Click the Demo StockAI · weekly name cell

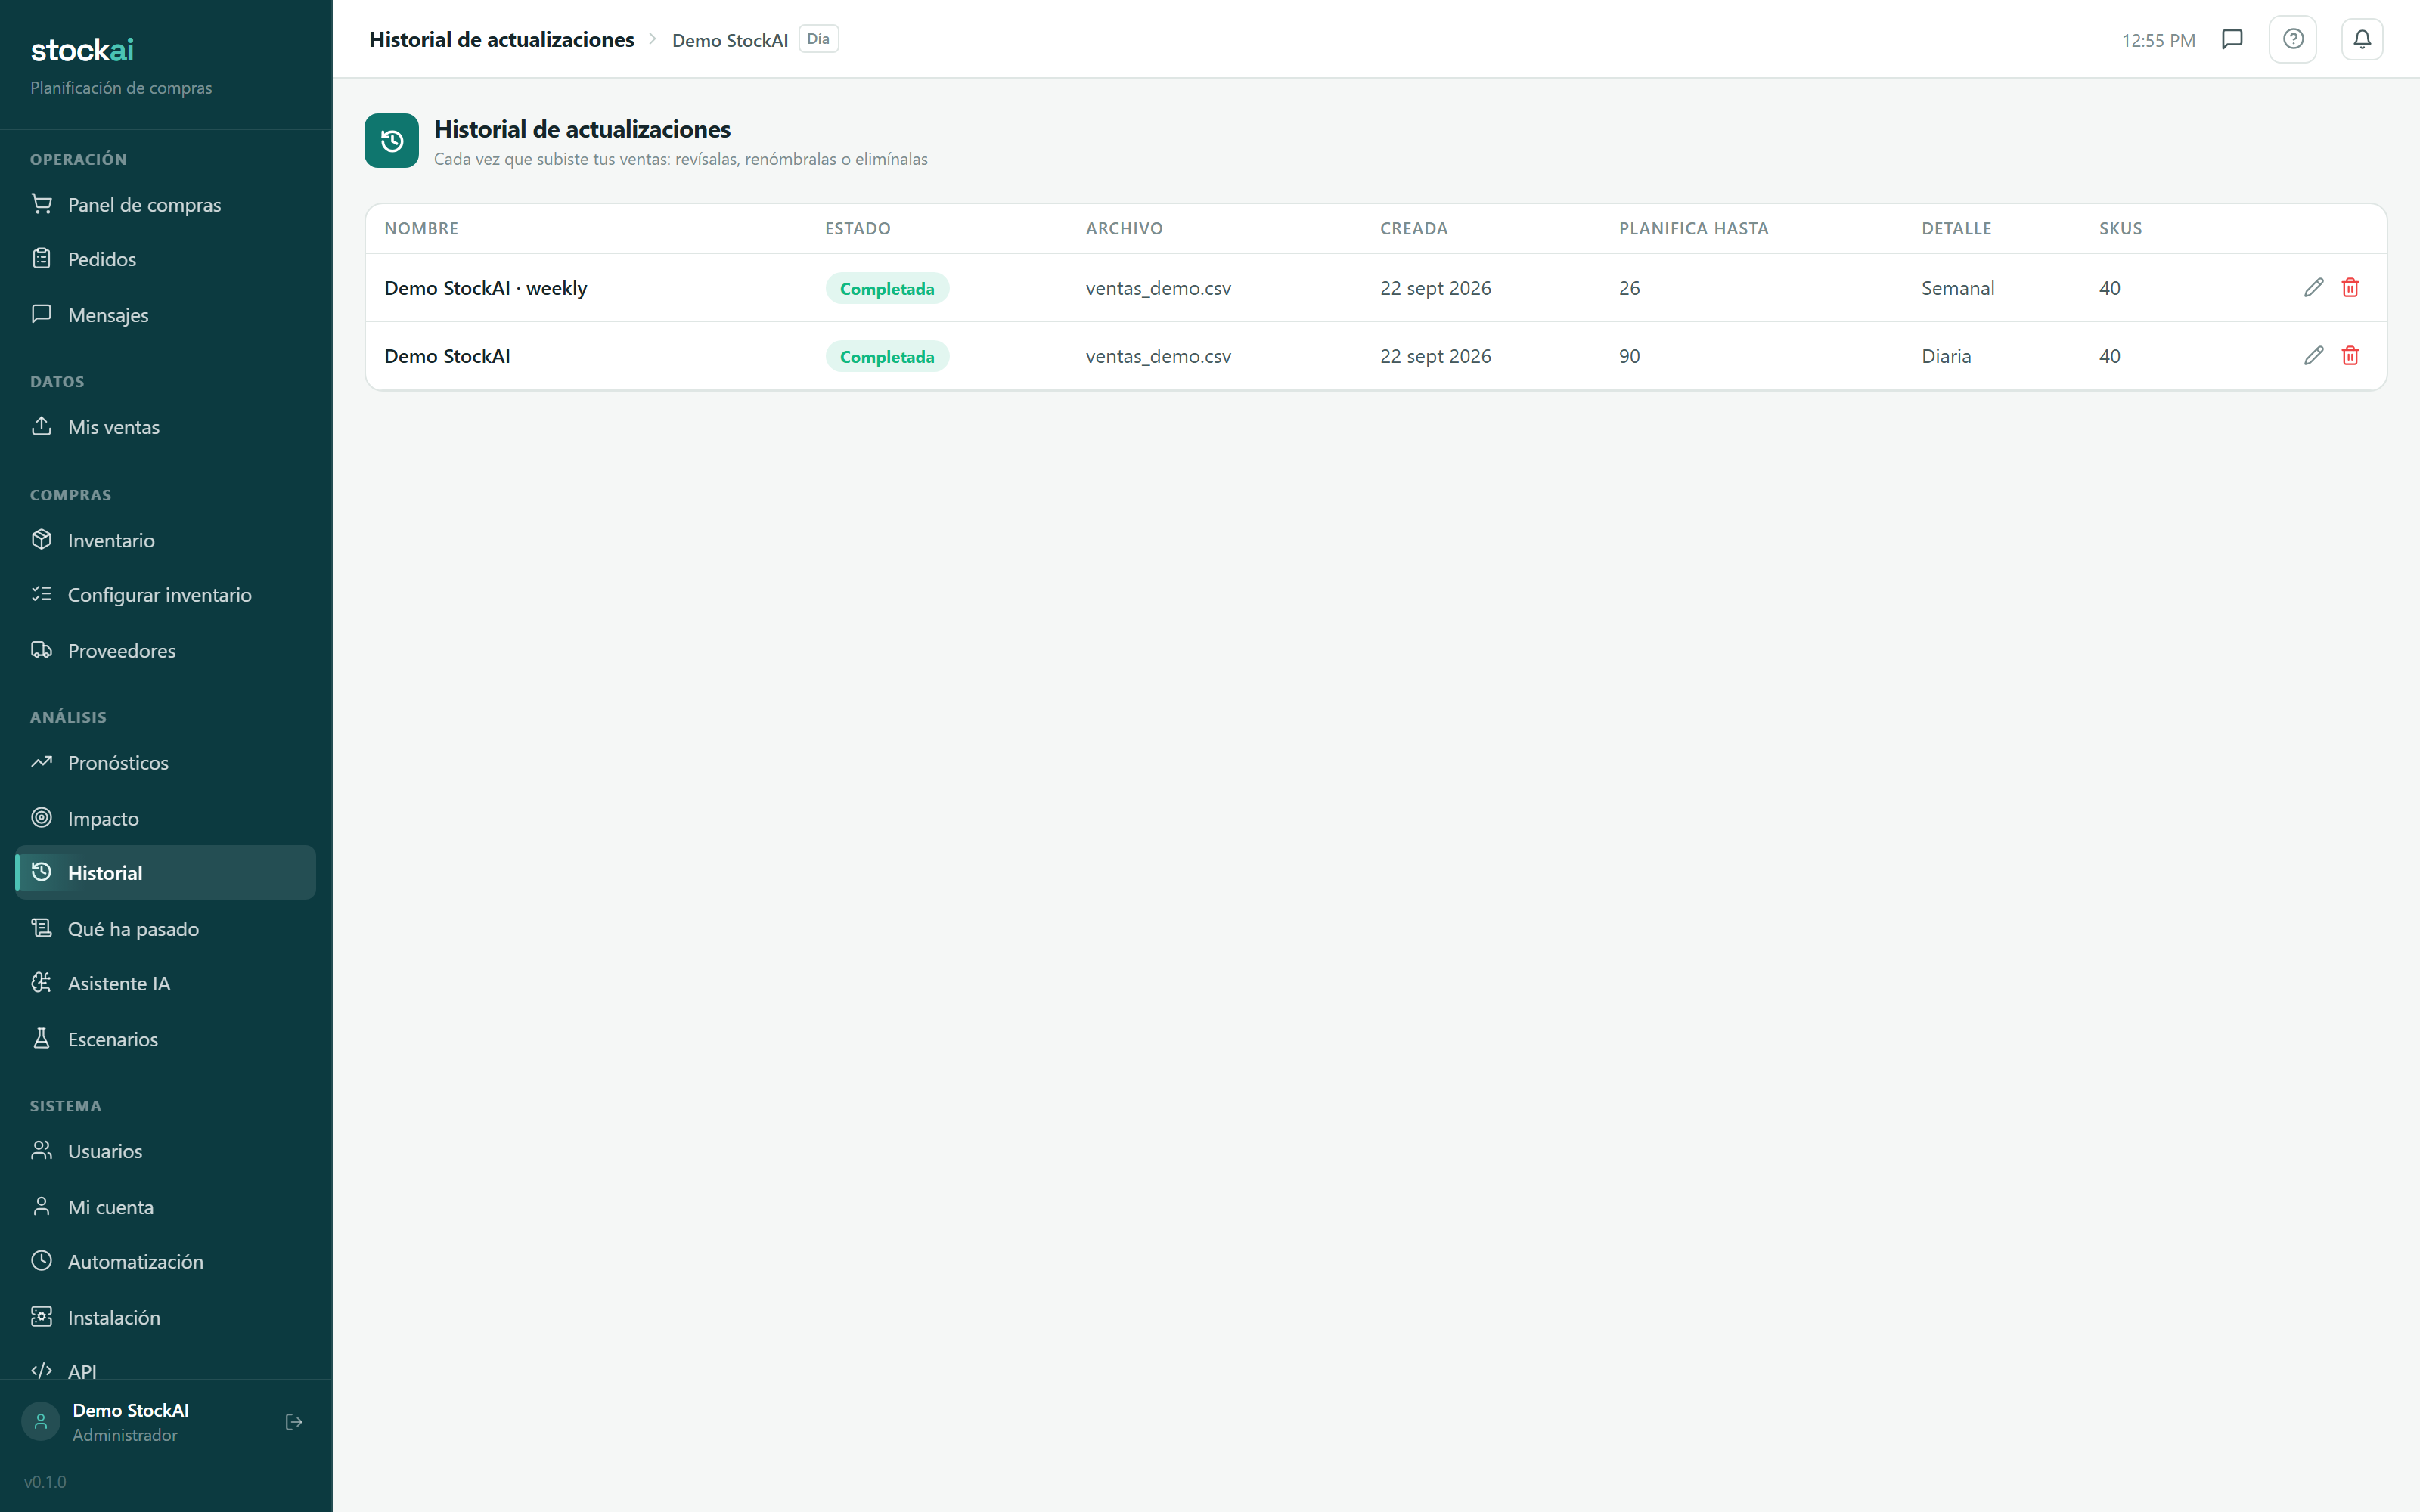(x=486, y=288)
